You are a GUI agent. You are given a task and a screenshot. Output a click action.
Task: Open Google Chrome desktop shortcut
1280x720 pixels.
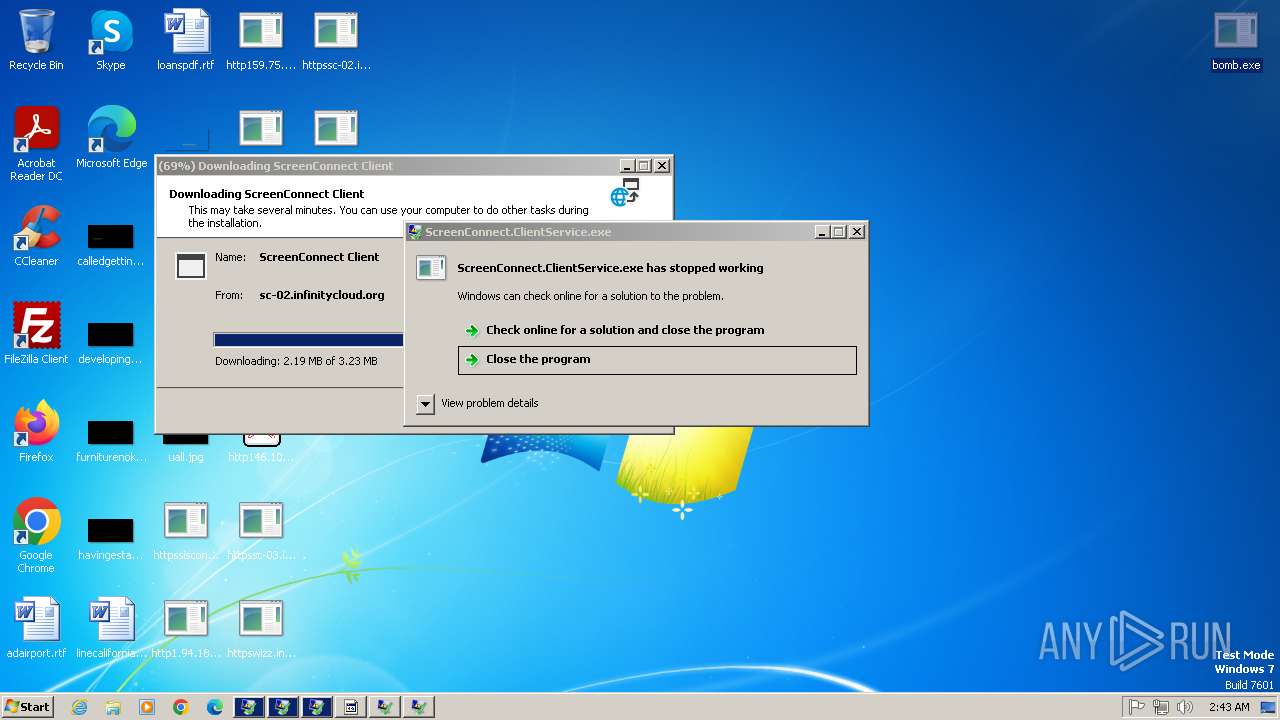pos(36,536)
